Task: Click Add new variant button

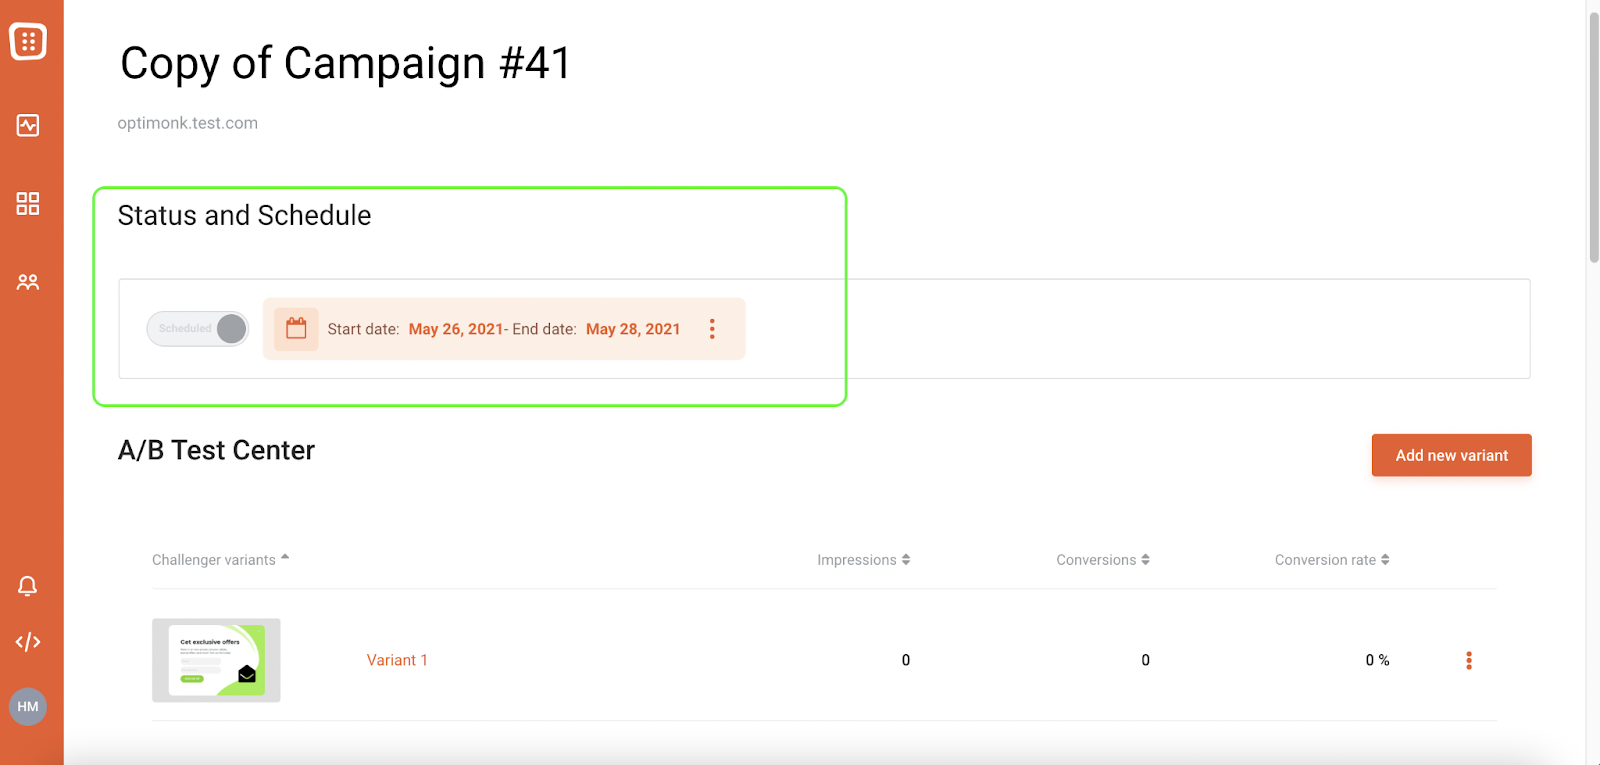Action: tap(1451, 455)
